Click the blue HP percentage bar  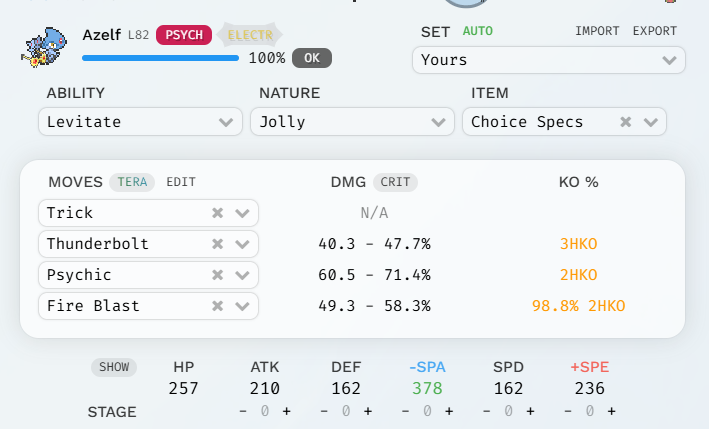coord(160,58)
